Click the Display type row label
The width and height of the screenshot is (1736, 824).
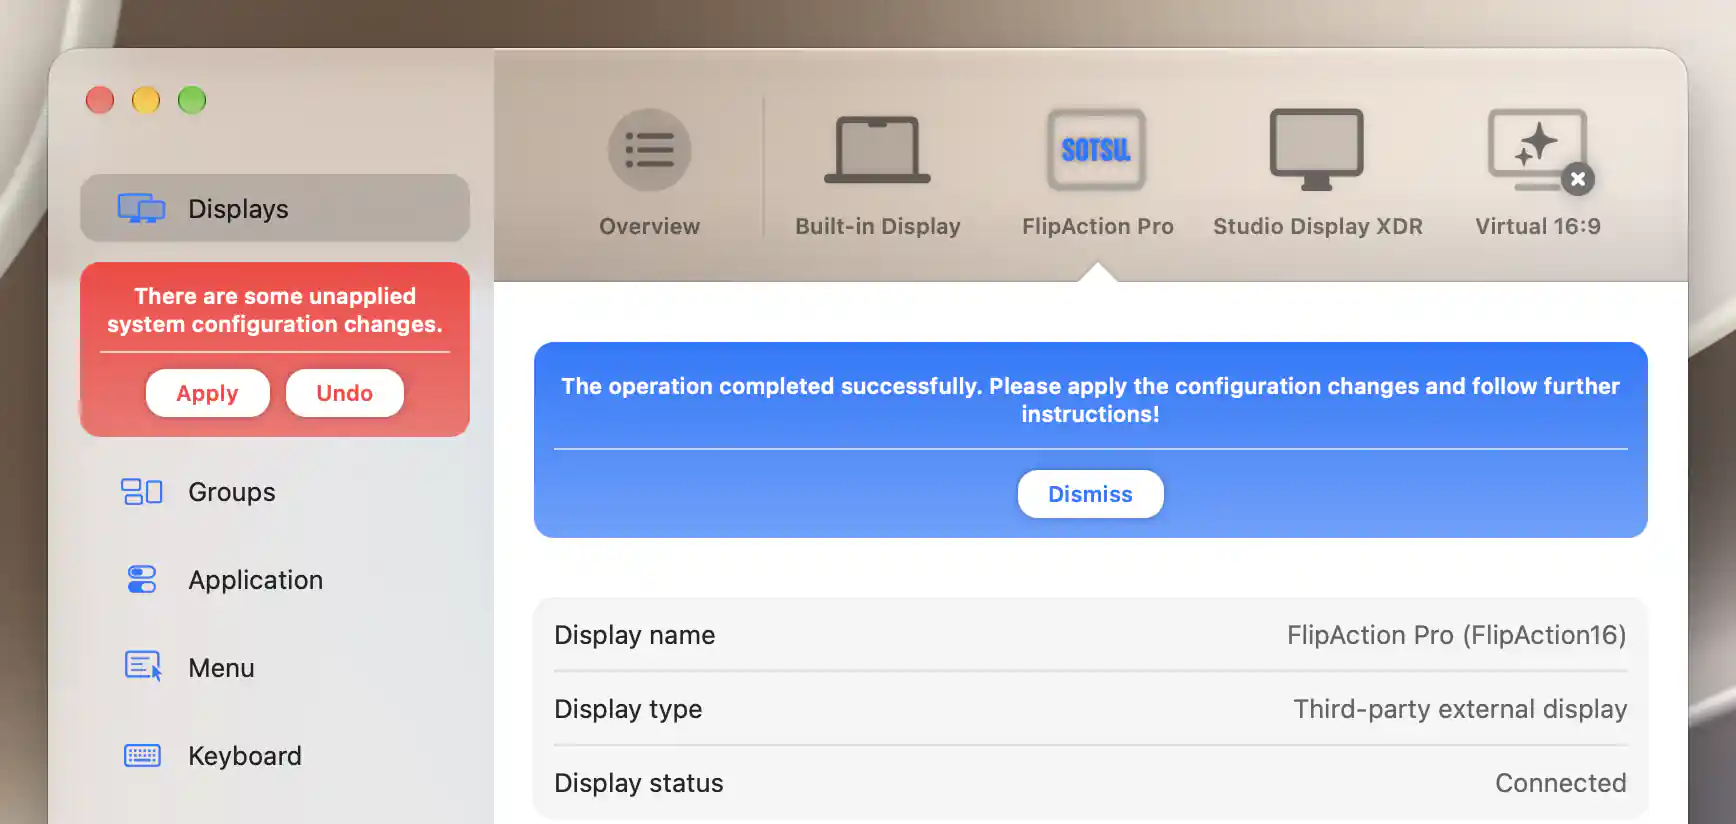(628, 709)
